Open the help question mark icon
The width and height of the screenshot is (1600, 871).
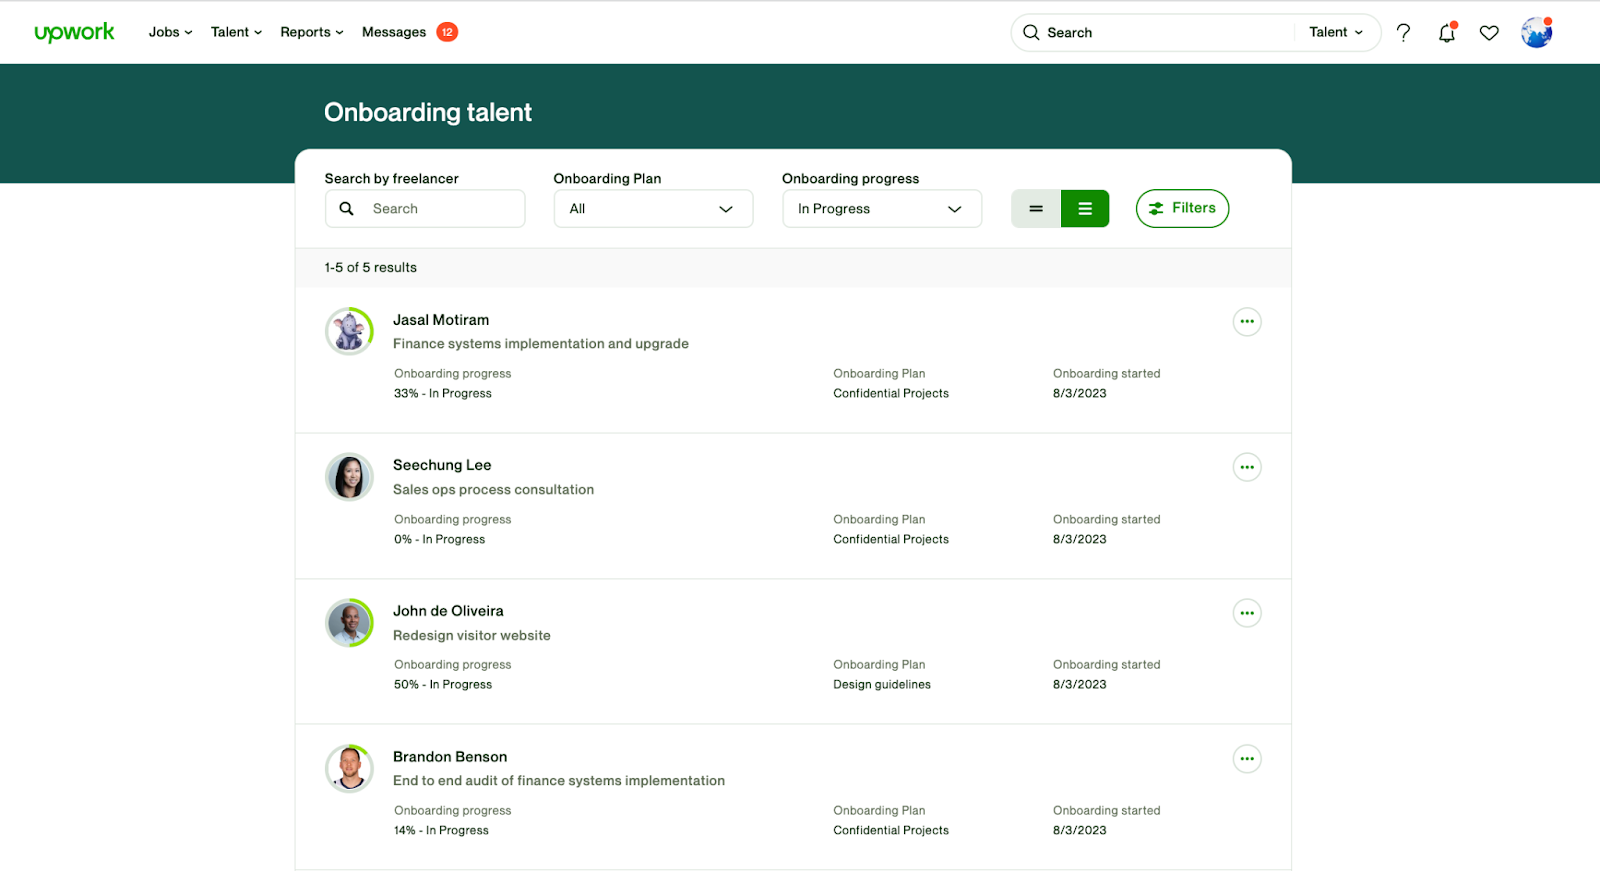pos(1403,33)
